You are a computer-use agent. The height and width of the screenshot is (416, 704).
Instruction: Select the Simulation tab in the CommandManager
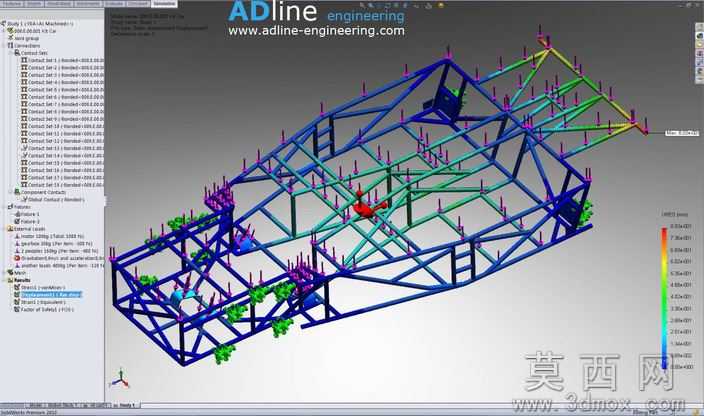coord(164,3)
